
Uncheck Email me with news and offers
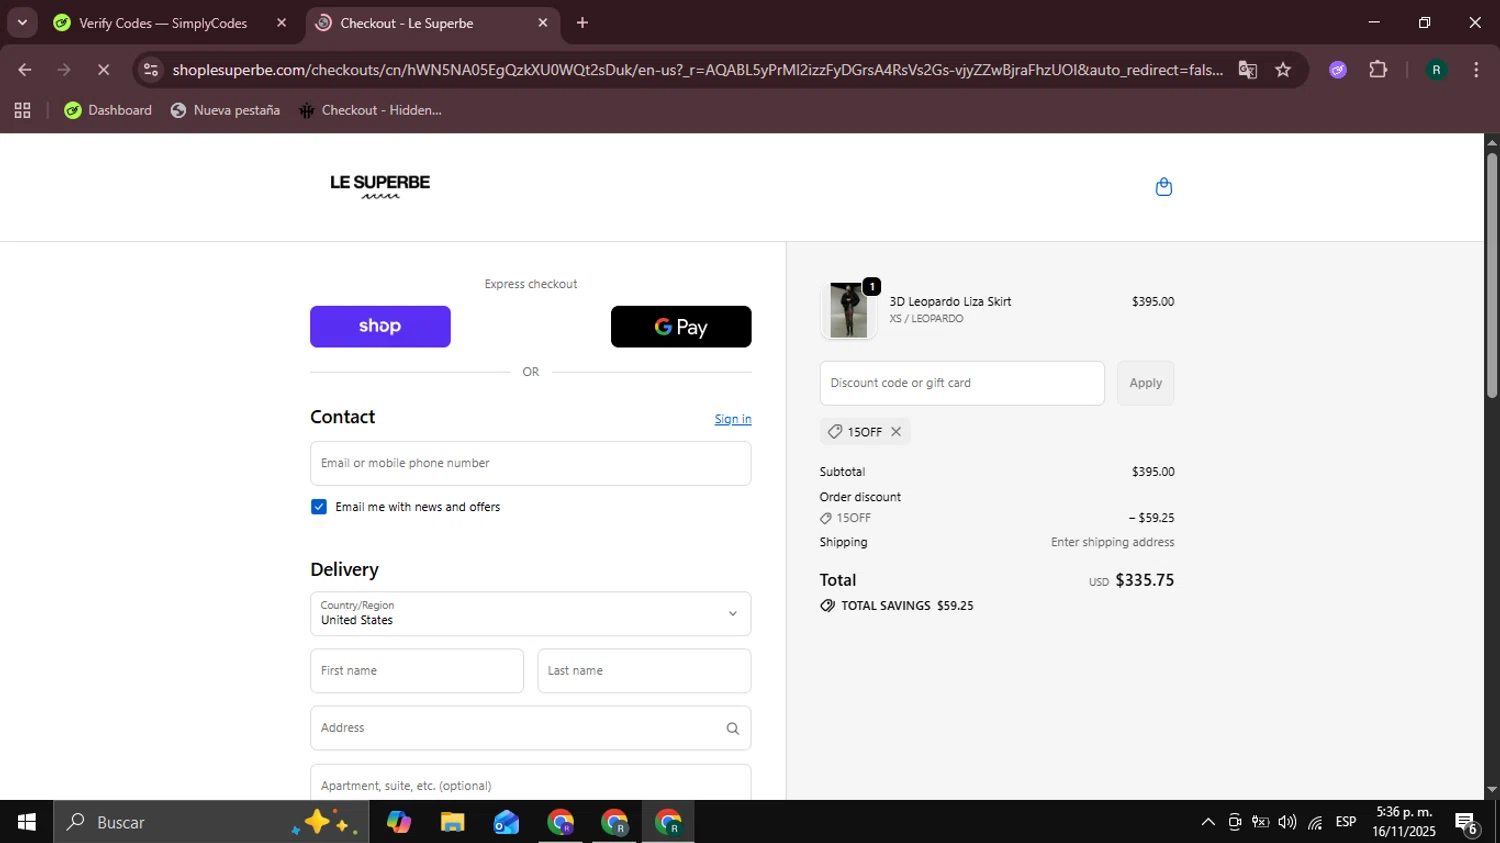tap(319, 507)
